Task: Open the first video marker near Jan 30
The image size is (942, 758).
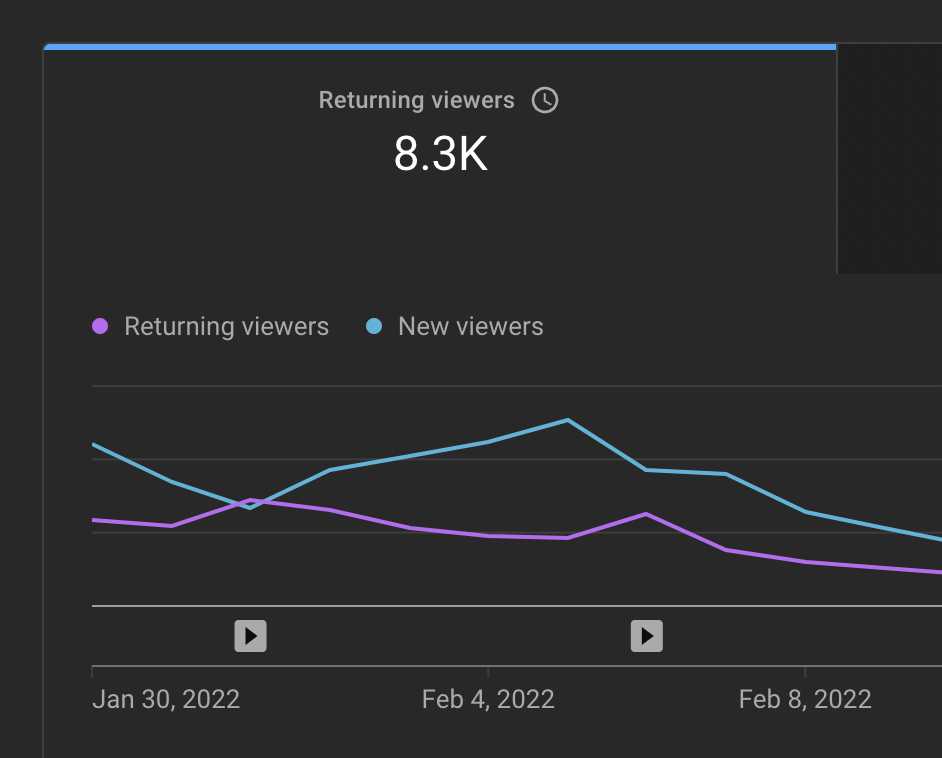Action: (251, 636)
